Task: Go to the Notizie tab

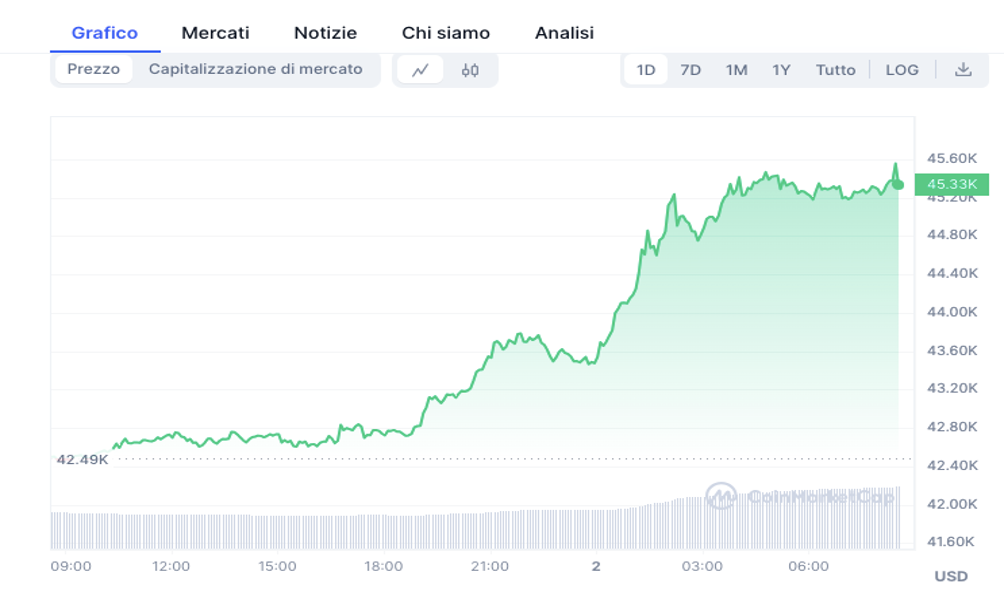Action: coord(325,33)
